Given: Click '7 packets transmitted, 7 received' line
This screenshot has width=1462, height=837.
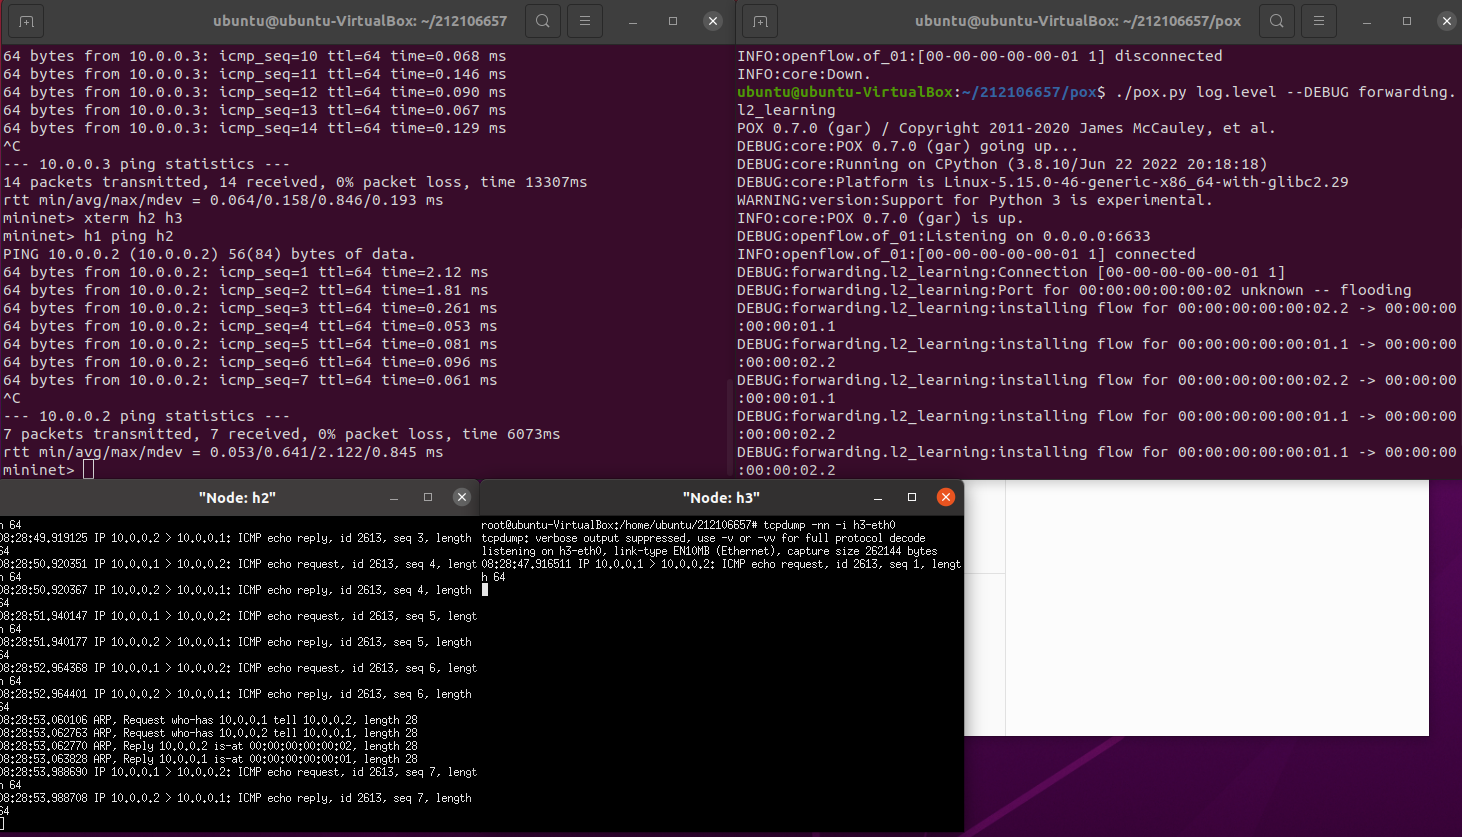Looking at the screenshot, I should pos(281,434).
